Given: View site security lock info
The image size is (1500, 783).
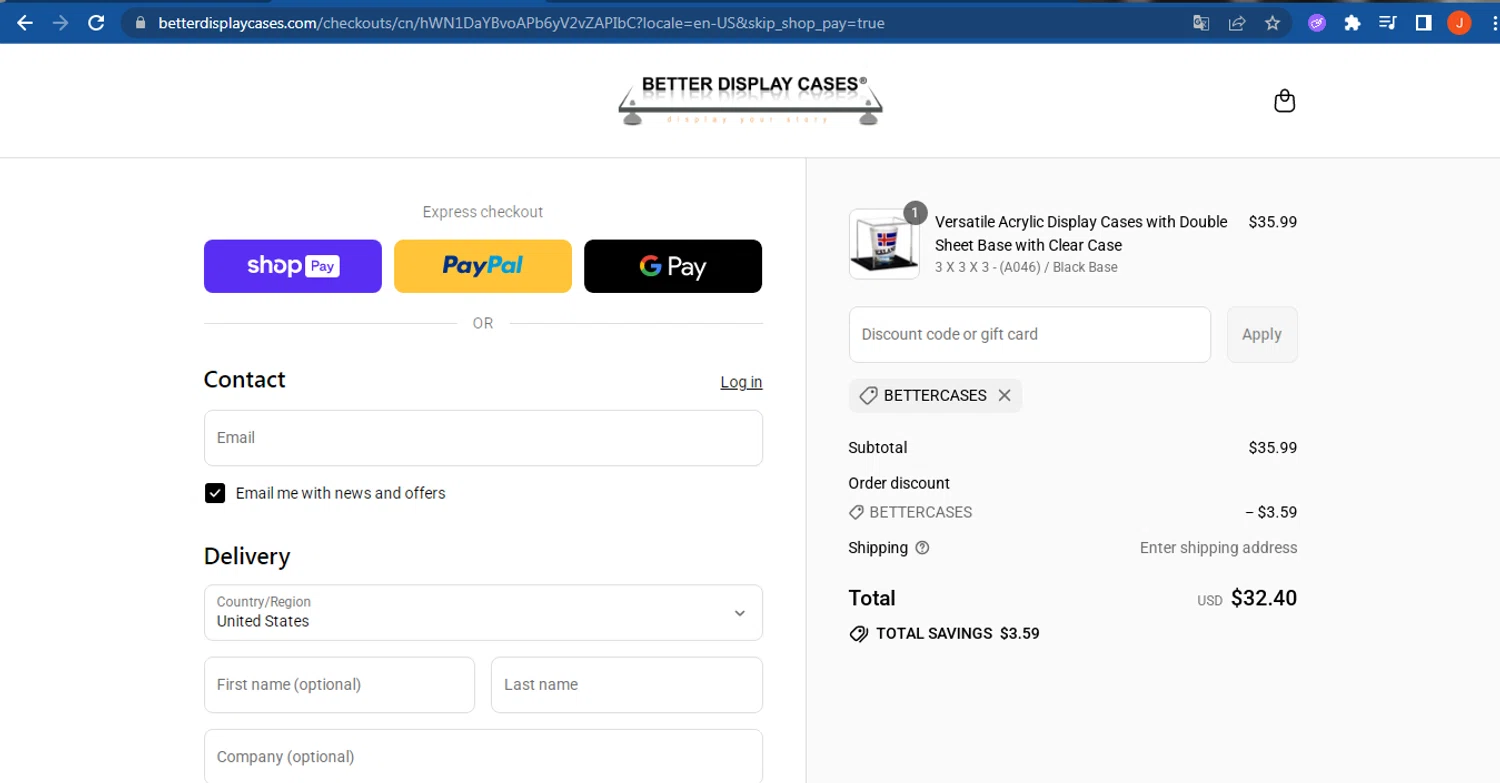Looking at the screenshot, I should click(x=140, y=22).
